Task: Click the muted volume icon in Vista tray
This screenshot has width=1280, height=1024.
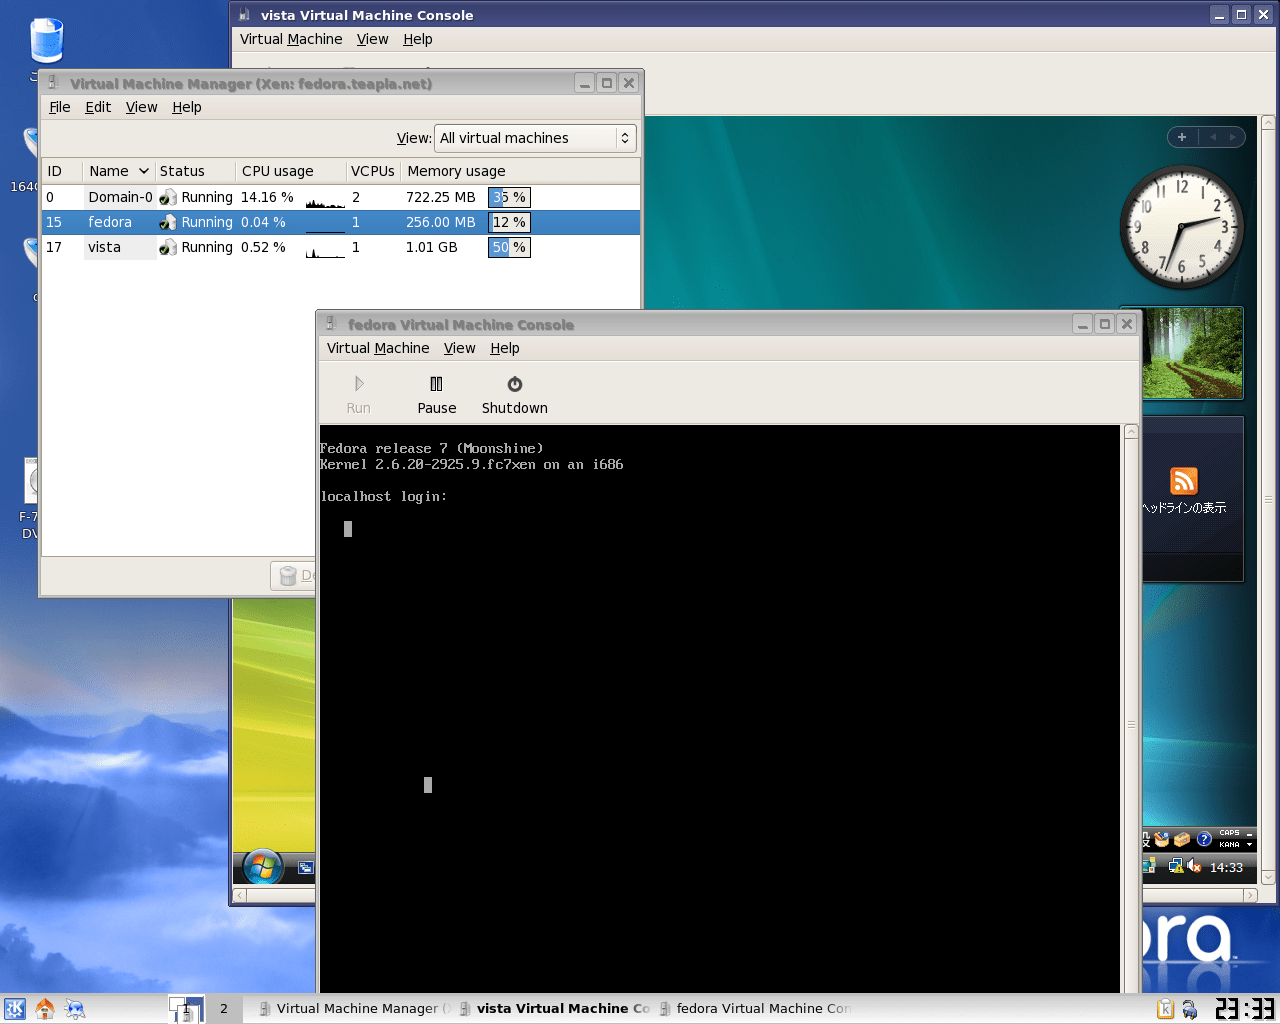Action: point(1194,866)
